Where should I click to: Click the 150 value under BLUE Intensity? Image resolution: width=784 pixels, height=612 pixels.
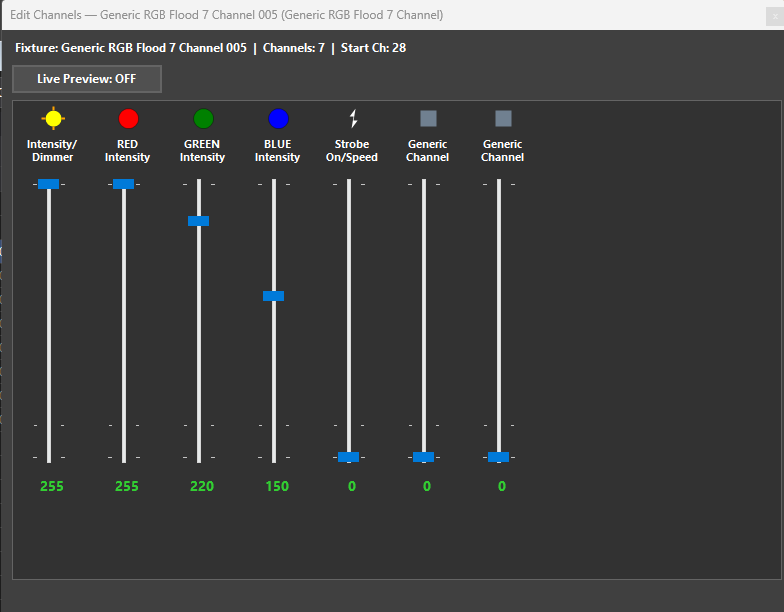click(277, 487)
